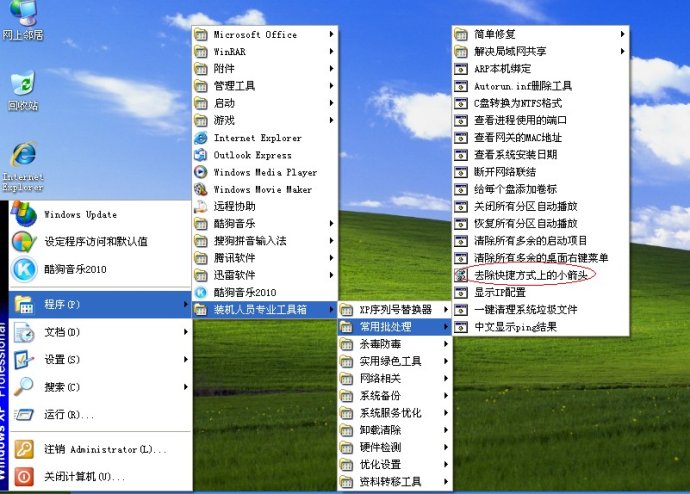690x494 pixels.
Task: Open Network Neighborhood desktop icon
Action: 23,20
